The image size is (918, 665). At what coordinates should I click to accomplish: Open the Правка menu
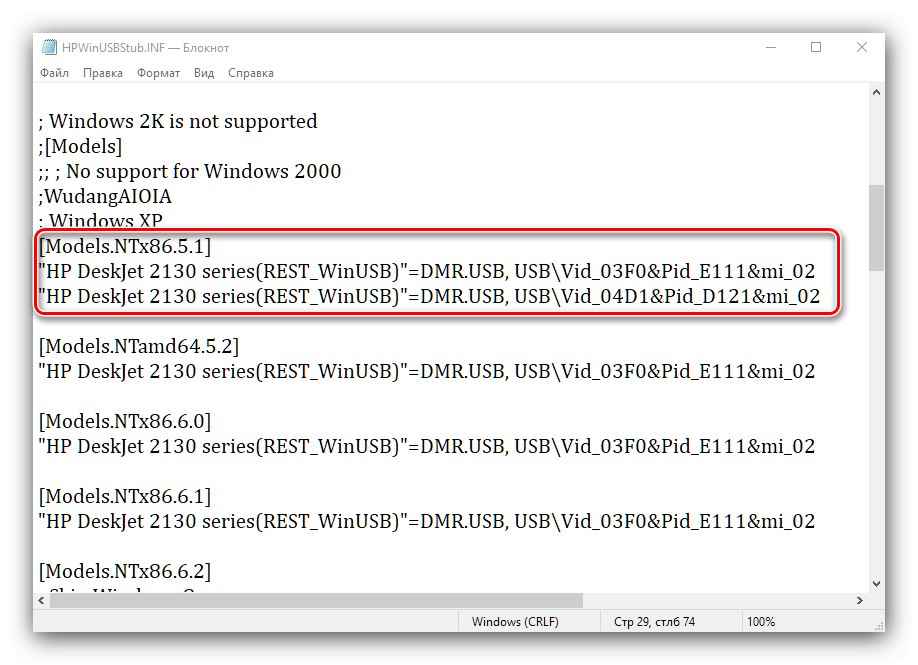point(103,73)
